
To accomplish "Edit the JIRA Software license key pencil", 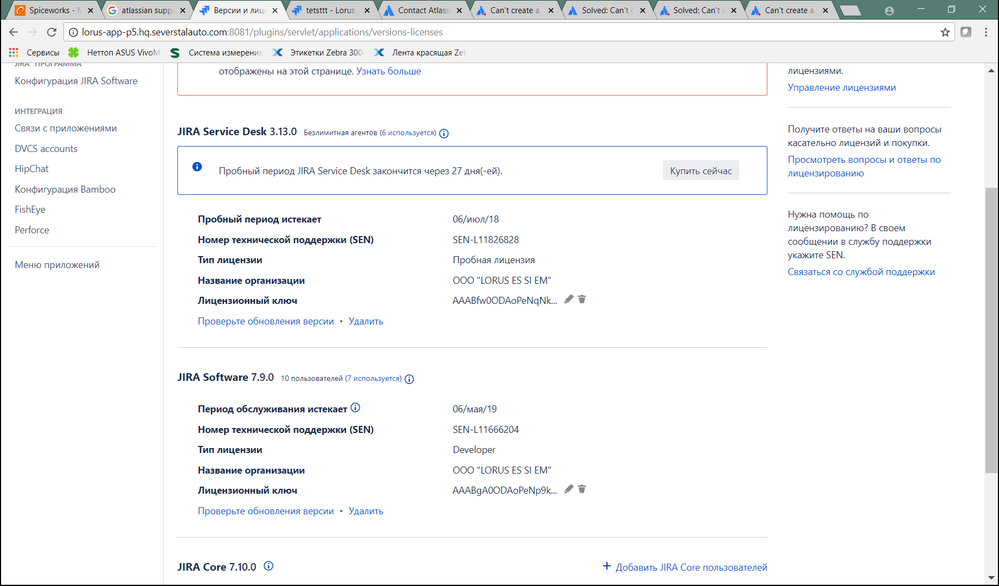I will [569, 489].
